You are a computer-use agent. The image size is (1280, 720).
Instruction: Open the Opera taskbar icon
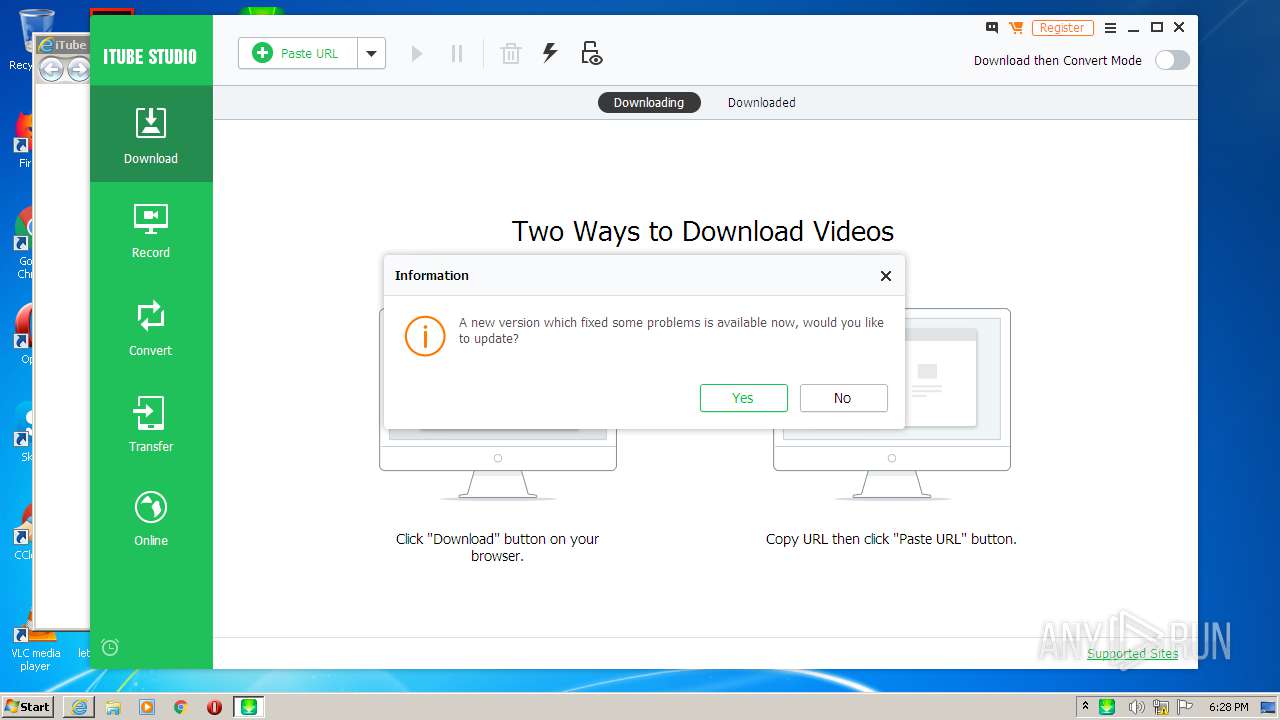[x=214, y=707]
